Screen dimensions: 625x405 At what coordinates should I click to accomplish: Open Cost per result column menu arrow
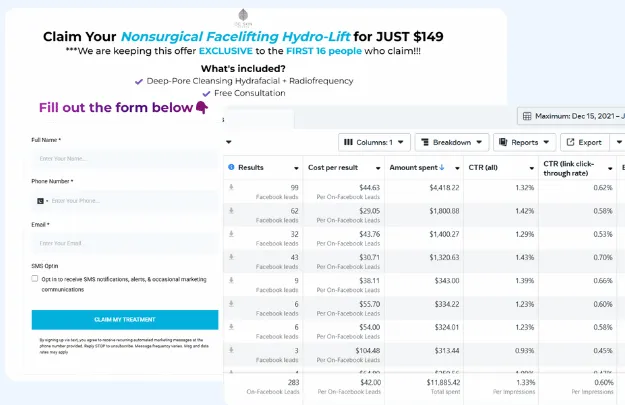[378, 168]
